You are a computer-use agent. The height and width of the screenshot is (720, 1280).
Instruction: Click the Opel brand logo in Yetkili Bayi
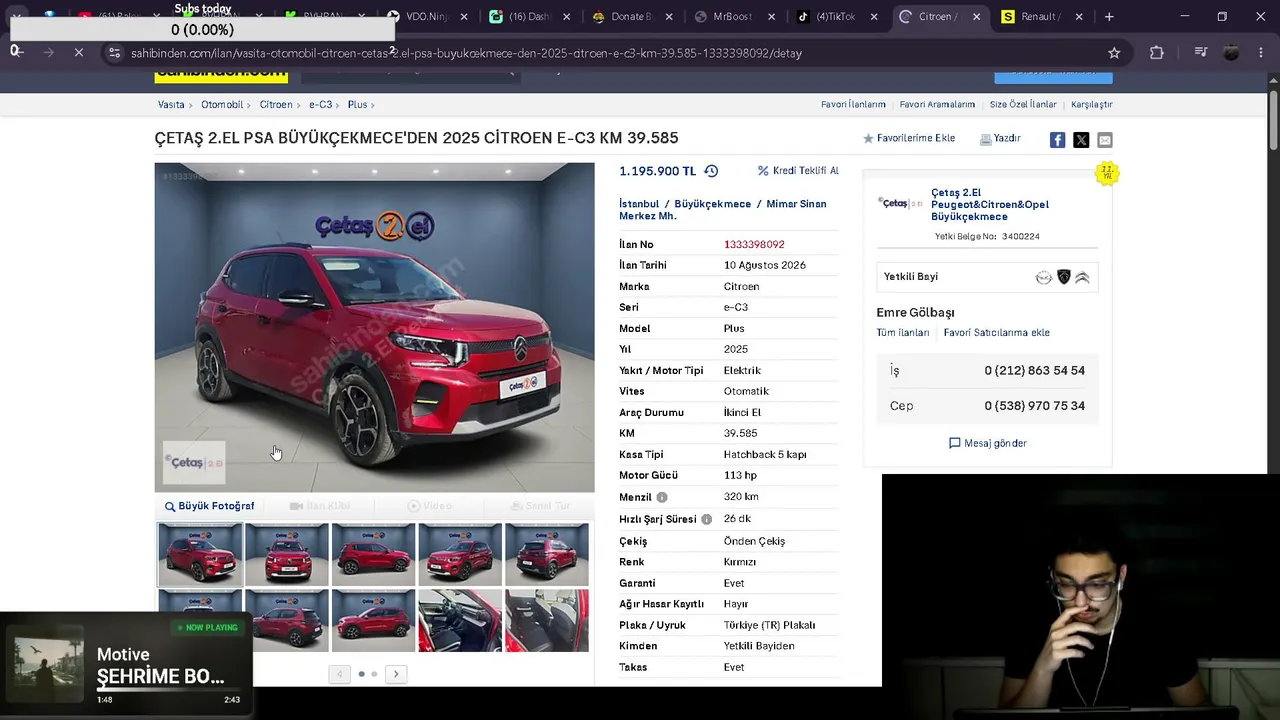[1044, 277]
